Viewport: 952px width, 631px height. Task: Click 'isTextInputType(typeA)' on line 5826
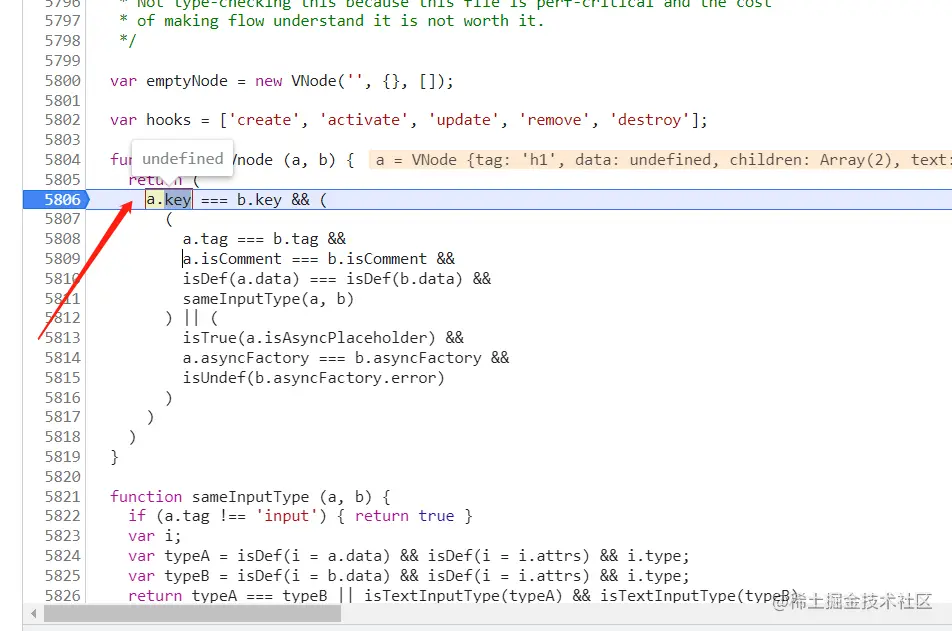coord(464,596)
